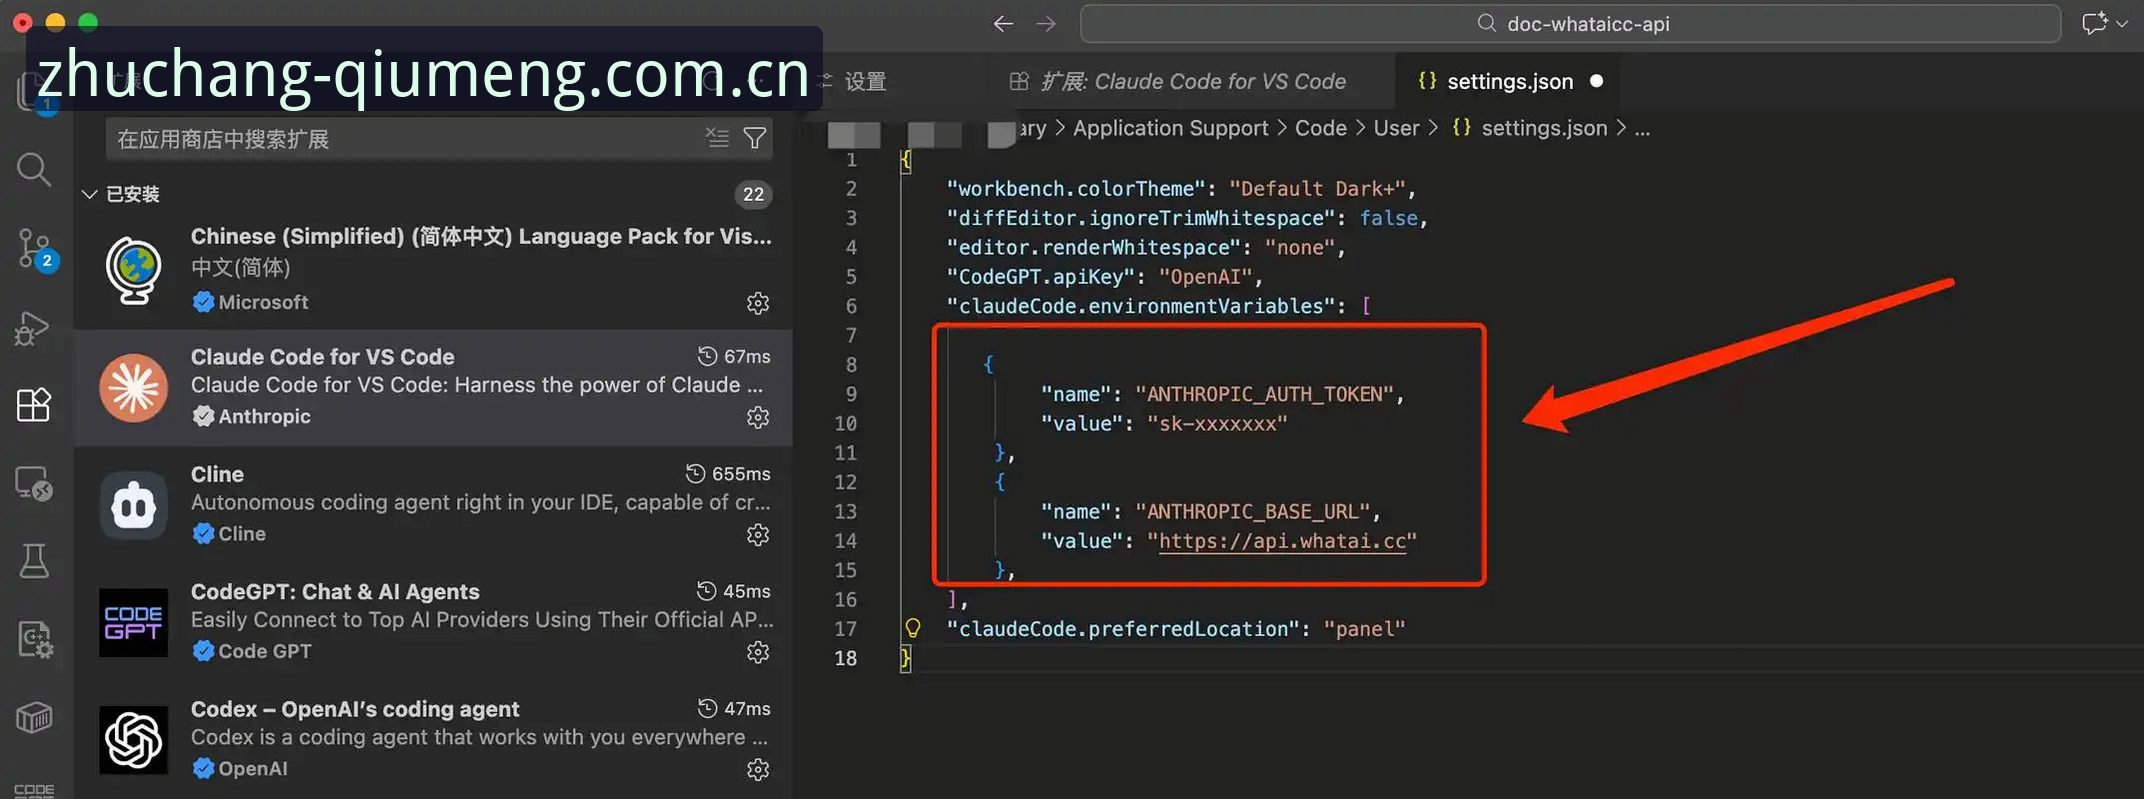This screenshot has height=799, width=2144.
Task: Click the "CodeGPT.apiKey" key on line 5
Action: 1040,277
